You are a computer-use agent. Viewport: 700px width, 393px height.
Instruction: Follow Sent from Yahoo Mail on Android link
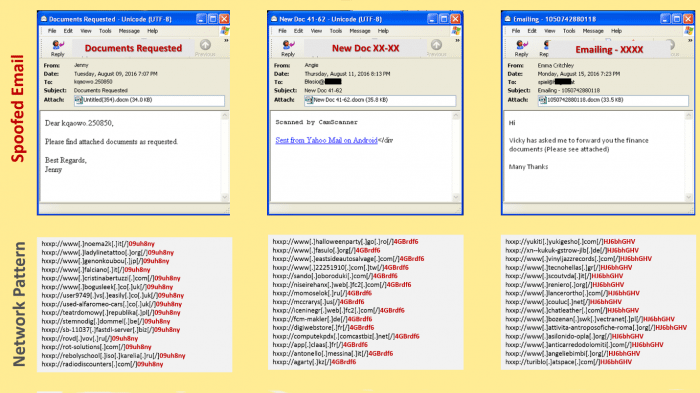326,140
